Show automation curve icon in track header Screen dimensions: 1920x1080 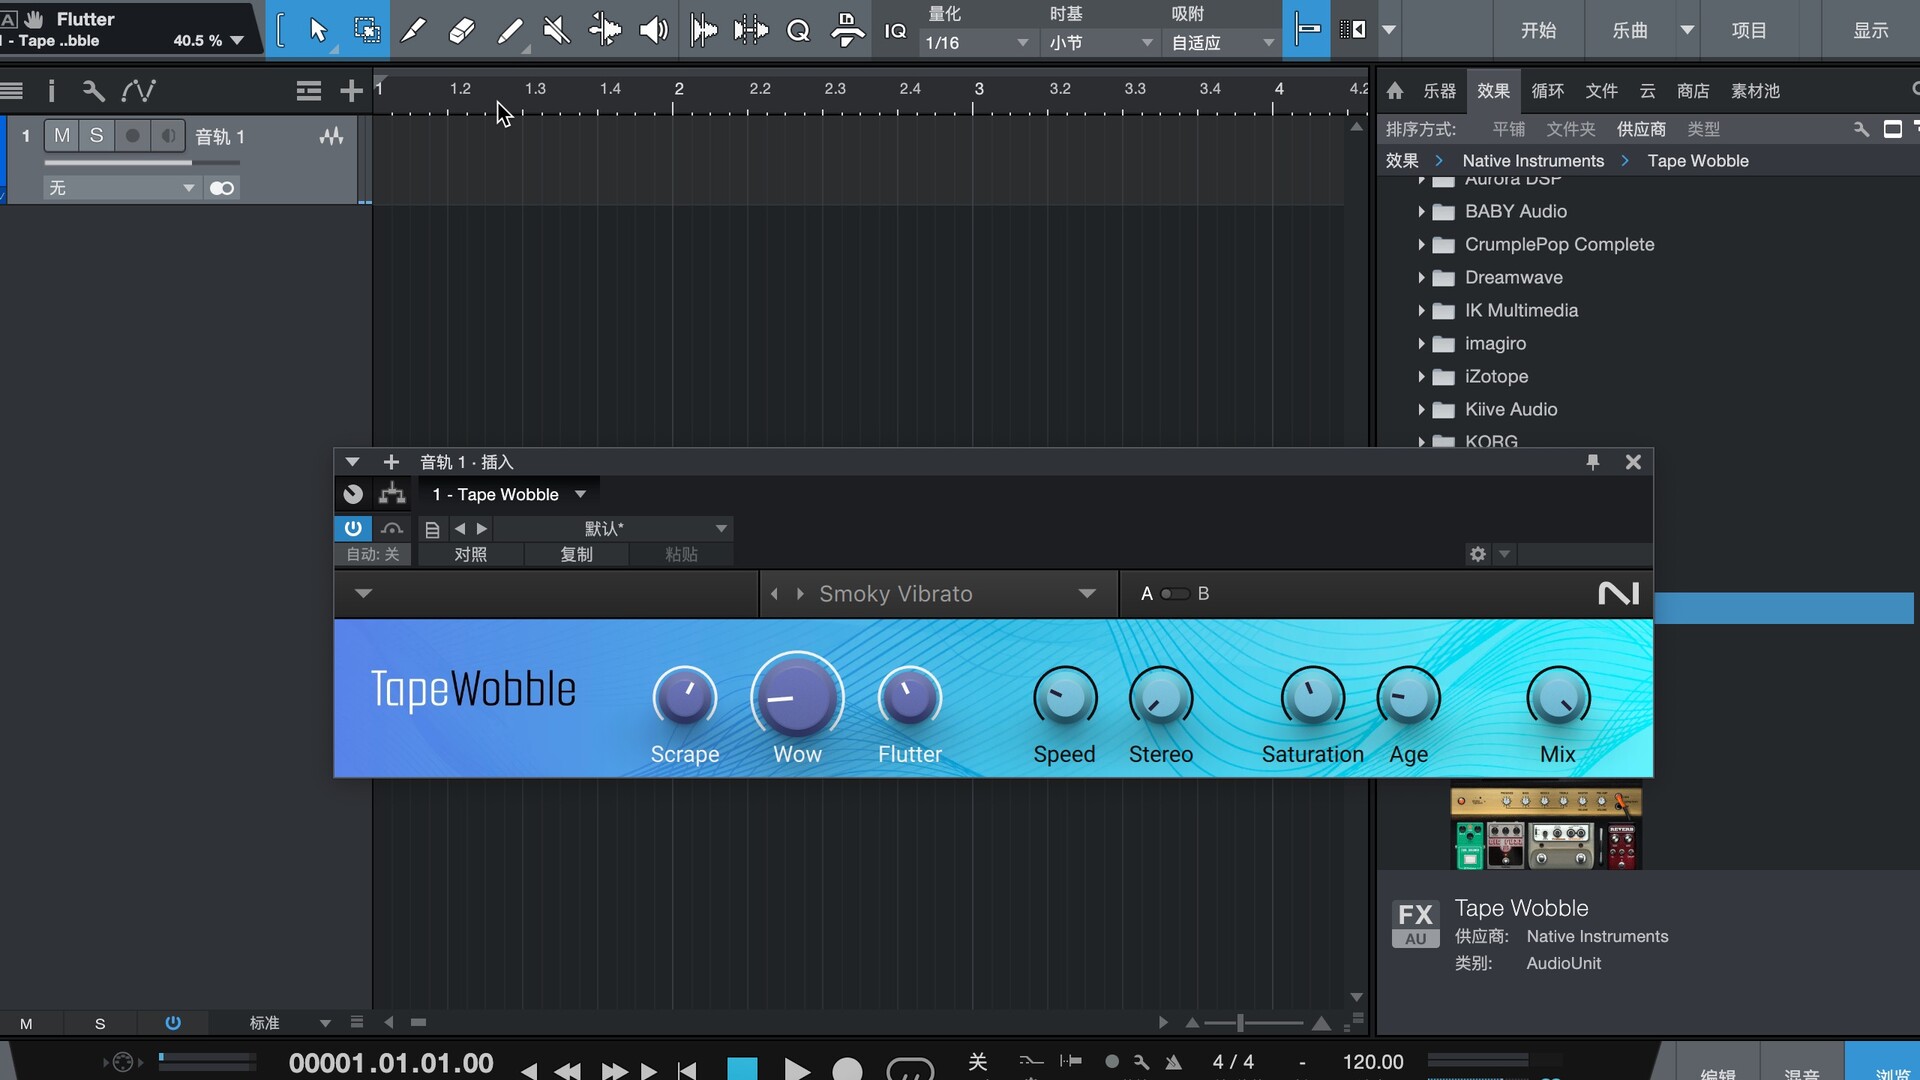[x=138, y=91]
